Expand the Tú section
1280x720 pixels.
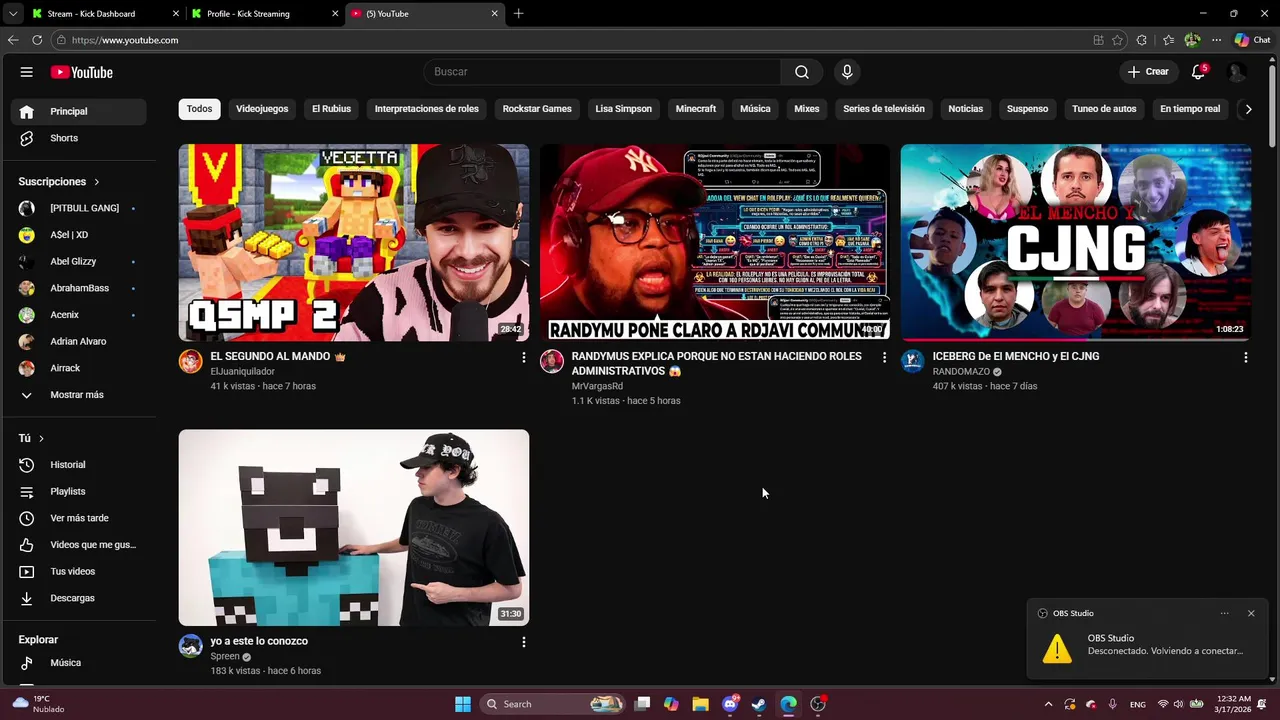point(31,438)
